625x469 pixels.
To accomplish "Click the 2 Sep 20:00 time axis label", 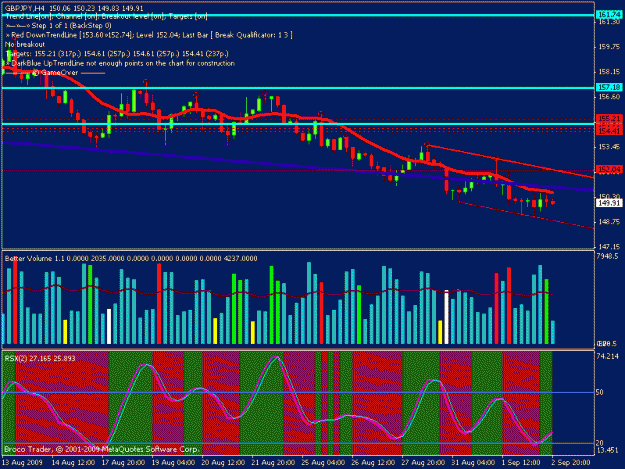I will [x=571, y=463].
